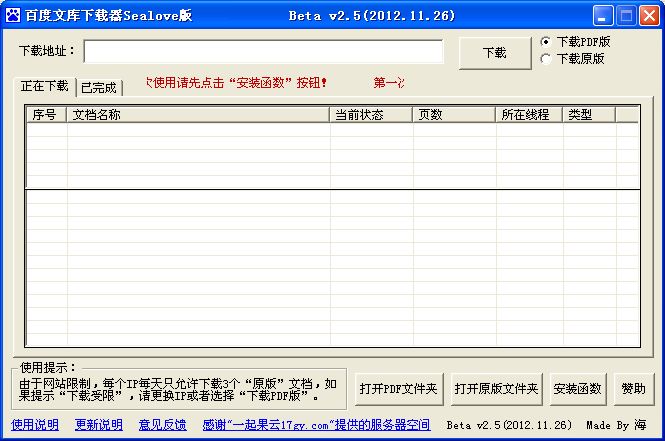The width and height of the screenshot is (665, 441).
Task: Click the 页数 column header
Action: [454, 115]
